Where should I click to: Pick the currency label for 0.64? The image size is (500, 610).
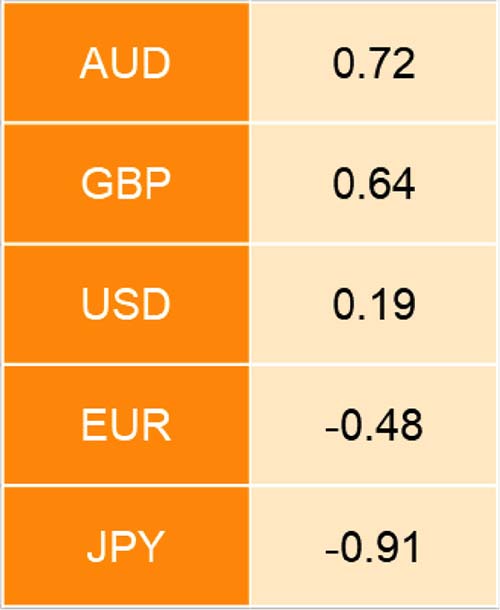tap(126, 183)
